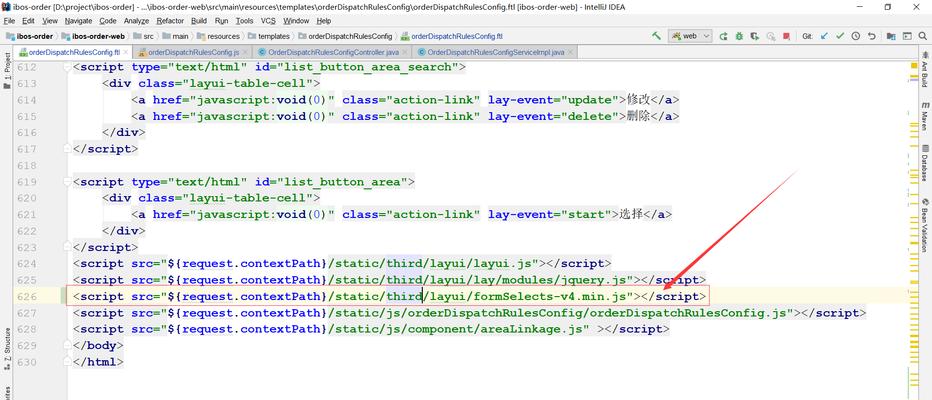Switch to OrderDispatchRulesConfigServiceImpl.java tab
This screenshot has height=400, width=932.
point(496,52)
